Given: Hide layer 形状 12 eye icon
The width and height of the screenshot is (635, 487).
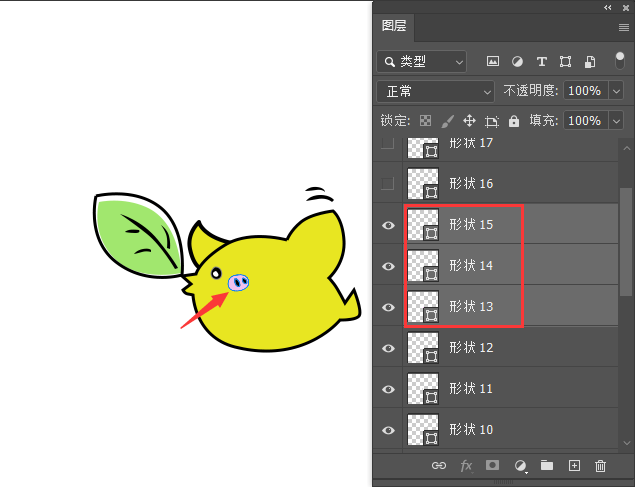Looking at the screenshot, I should coord(388,348).
